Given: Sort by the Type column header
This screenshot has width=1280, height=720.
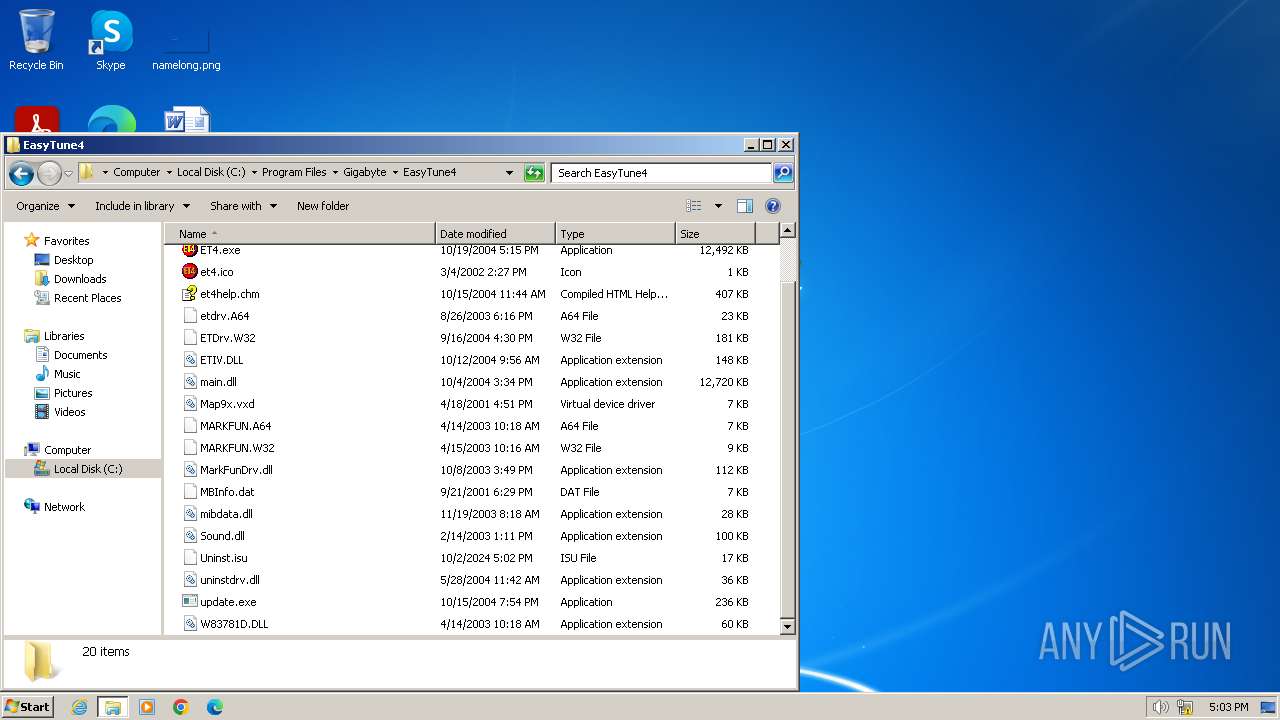Looking at the screenshot, I should [615, 234].
